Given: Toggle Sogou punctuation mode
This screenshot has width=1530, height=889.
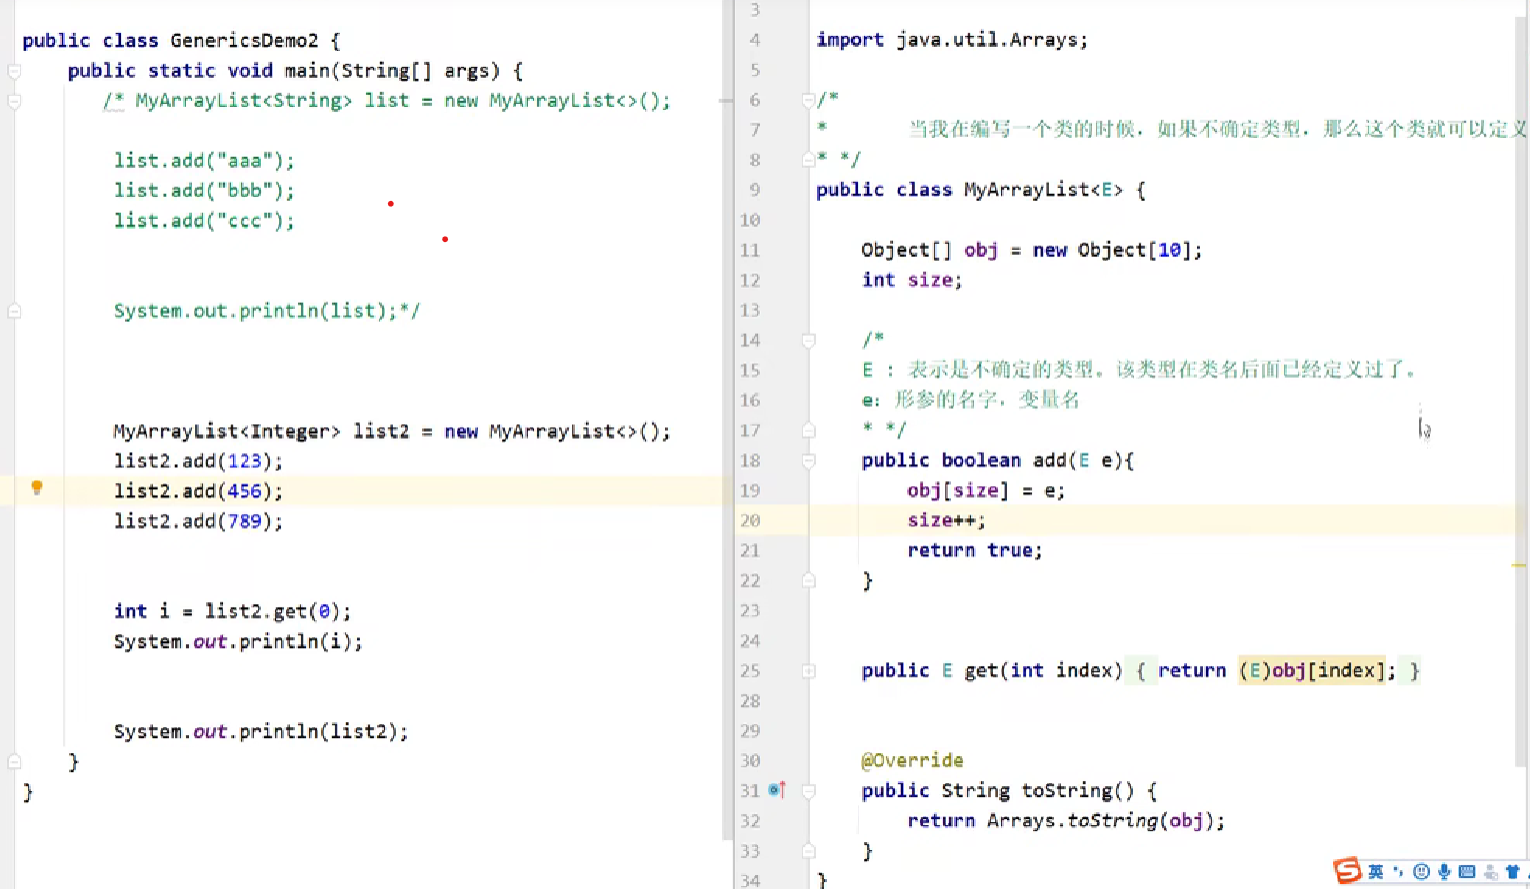Looking at the screenshot, I should 1399,872.
